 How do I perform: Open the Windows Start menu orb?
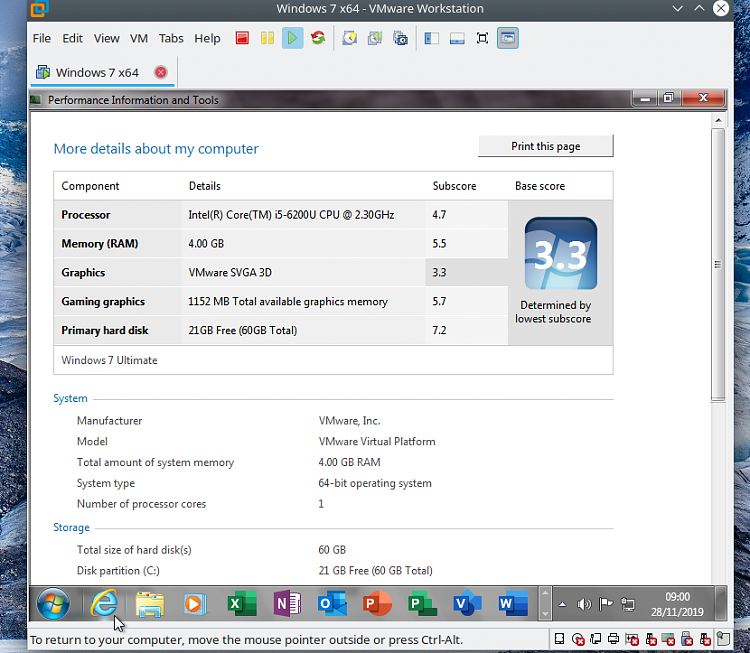pyautogui.click(x=53, y=604)
